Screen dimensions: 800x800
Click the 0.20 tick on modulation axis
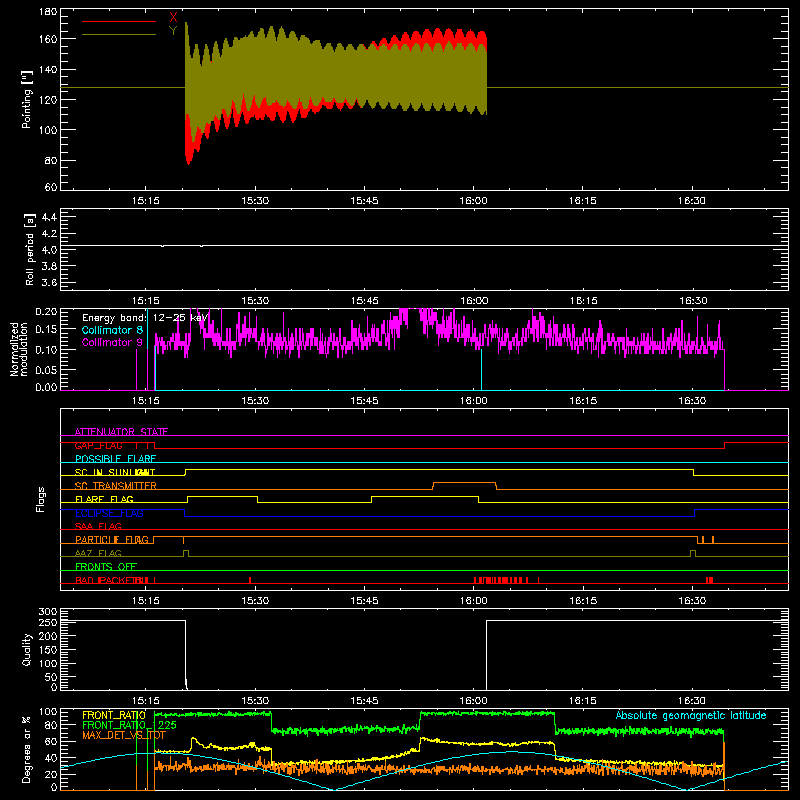point(46,311)
